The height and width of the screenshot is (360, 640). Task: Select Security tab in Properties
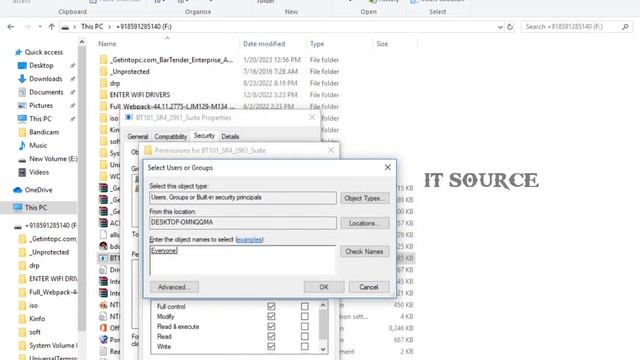click(204, 136)
